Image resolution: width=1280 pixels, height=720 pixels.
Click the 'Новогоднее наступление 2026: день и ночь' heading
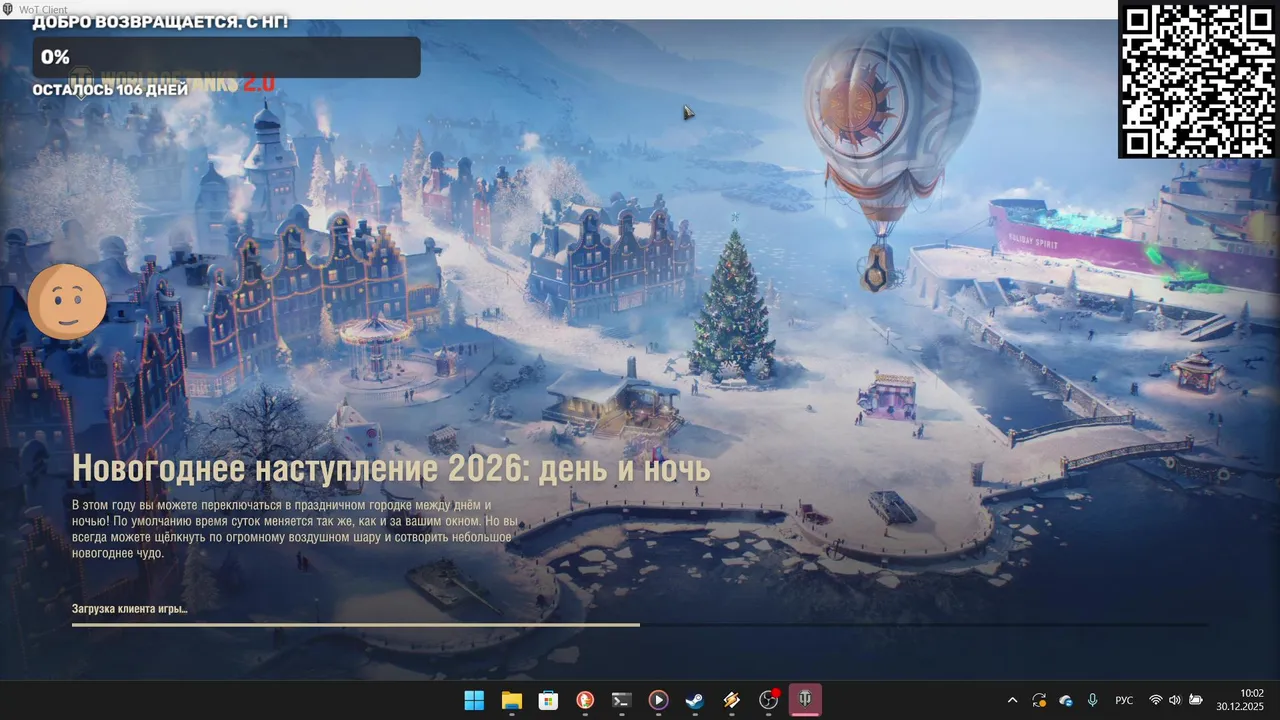(391, 468)
